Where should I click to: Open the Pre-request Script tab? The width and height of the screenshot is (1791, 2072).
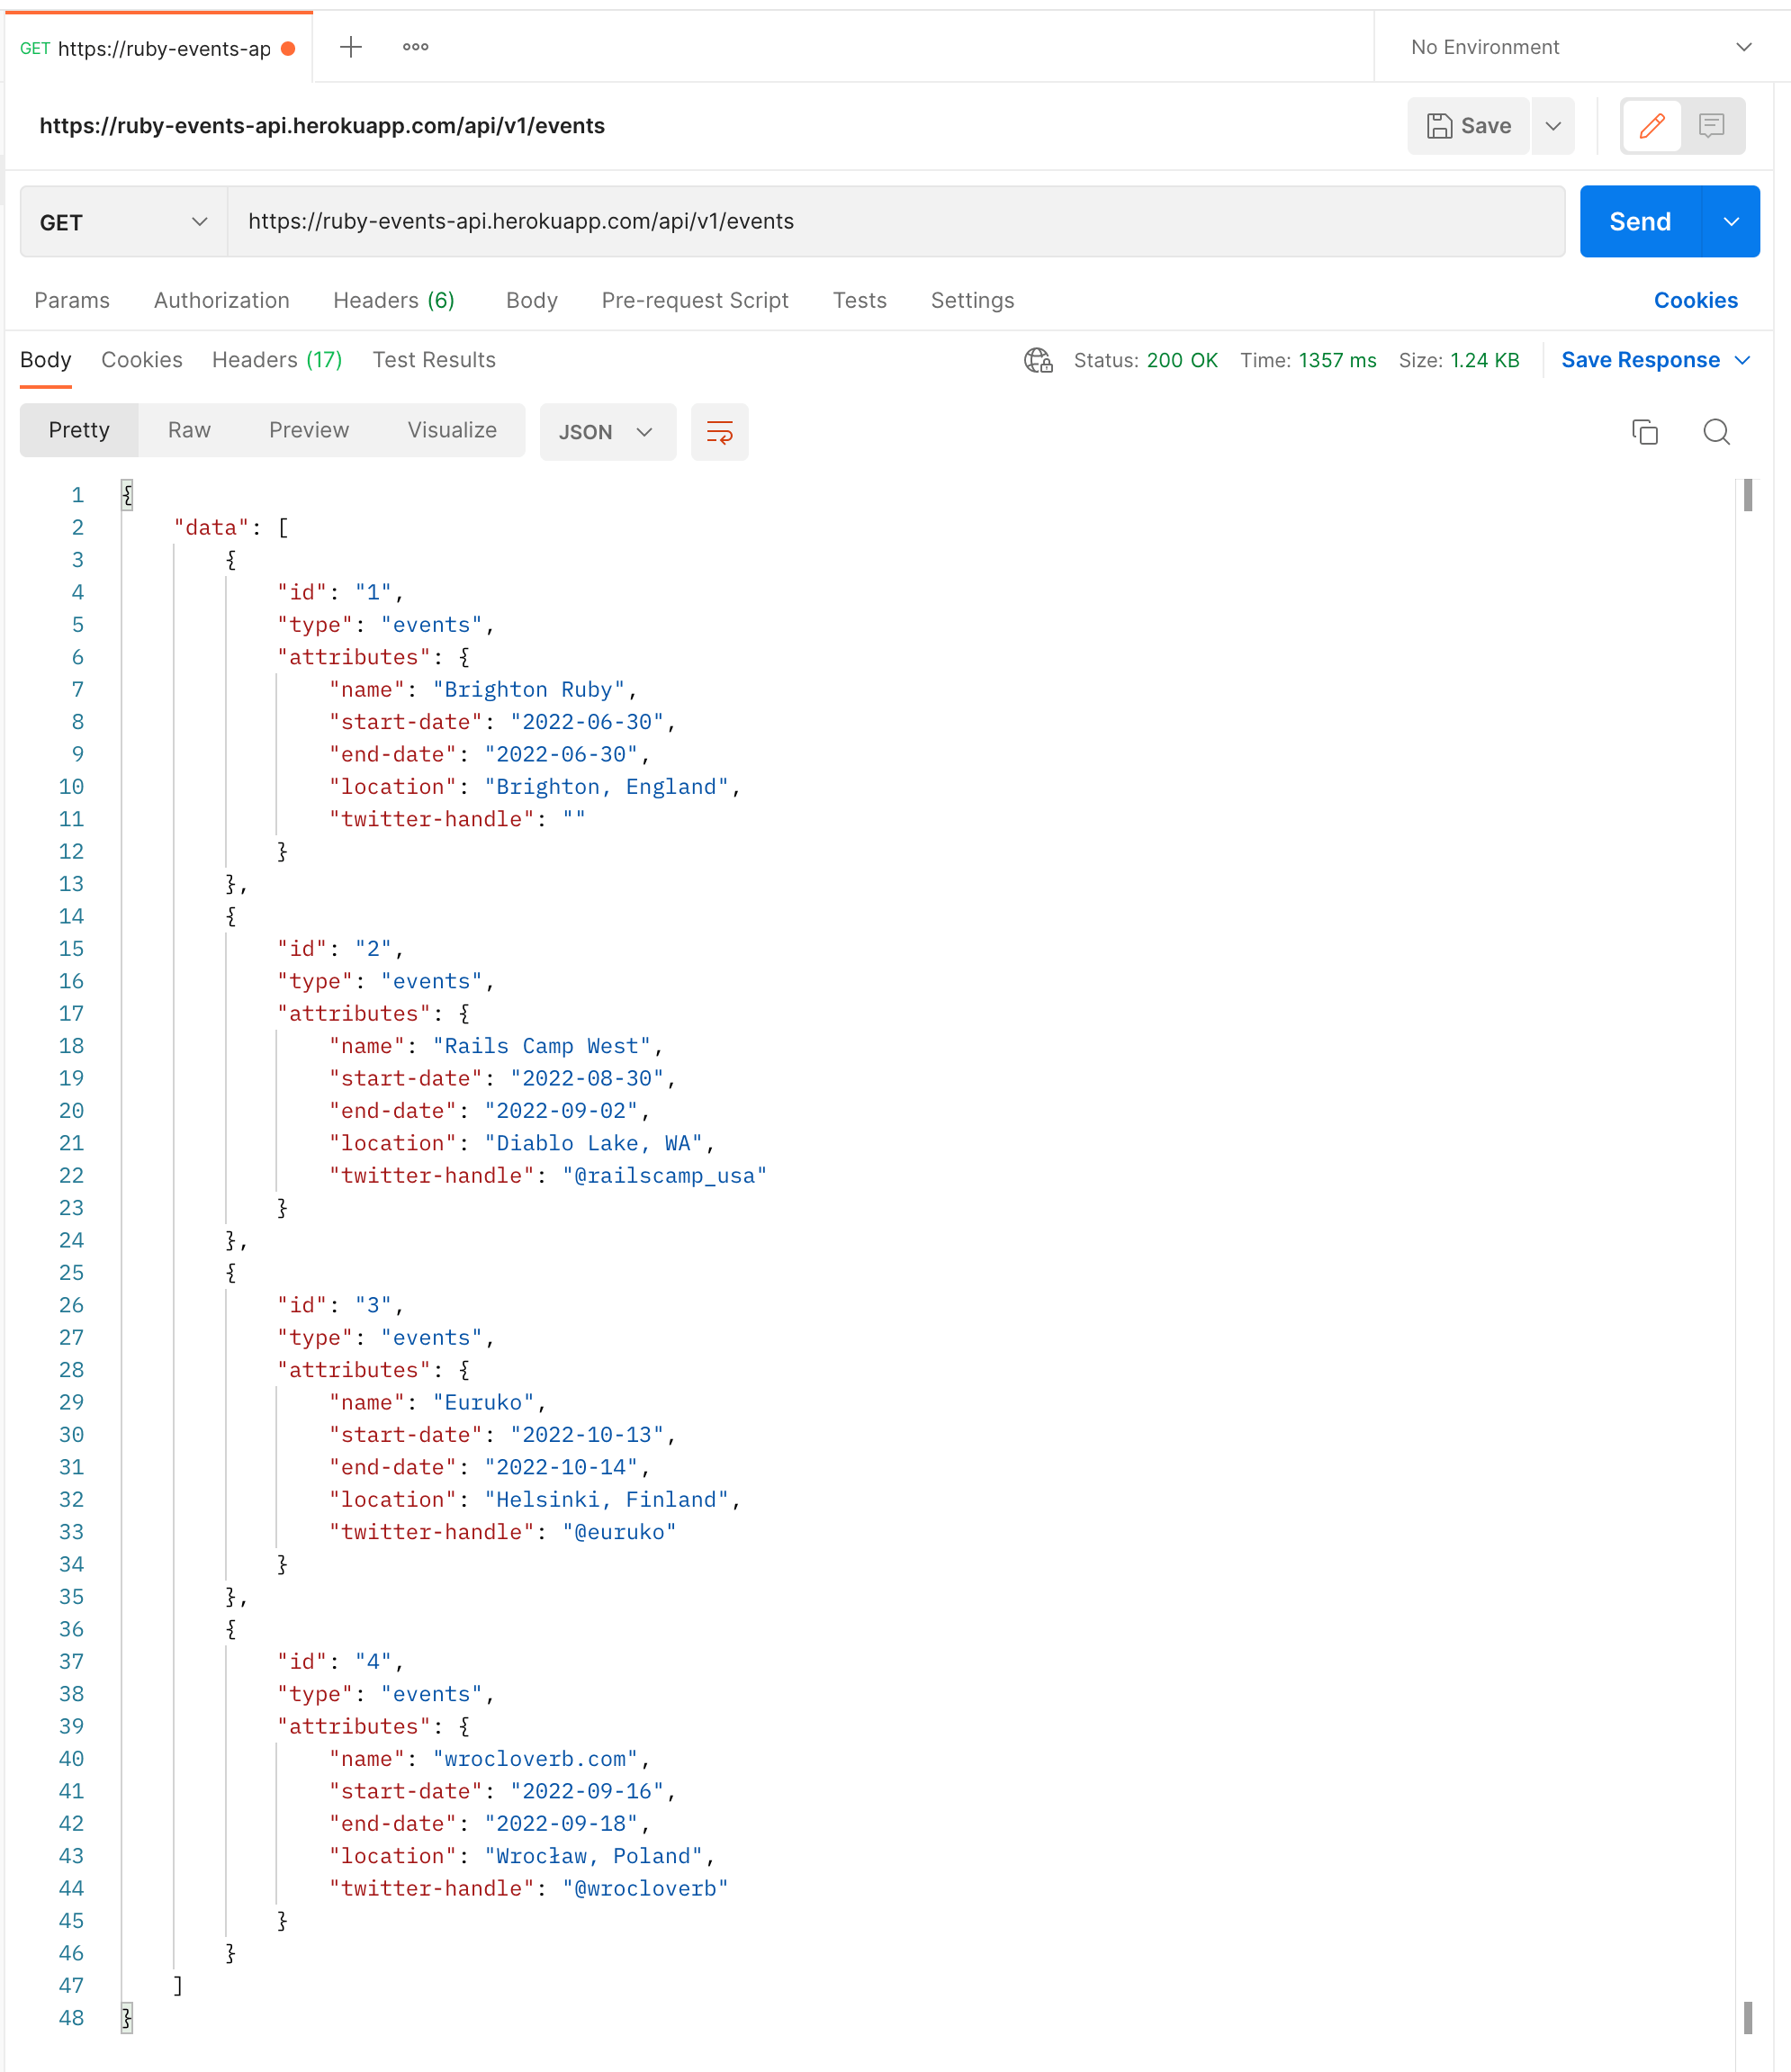pos(695,301)
